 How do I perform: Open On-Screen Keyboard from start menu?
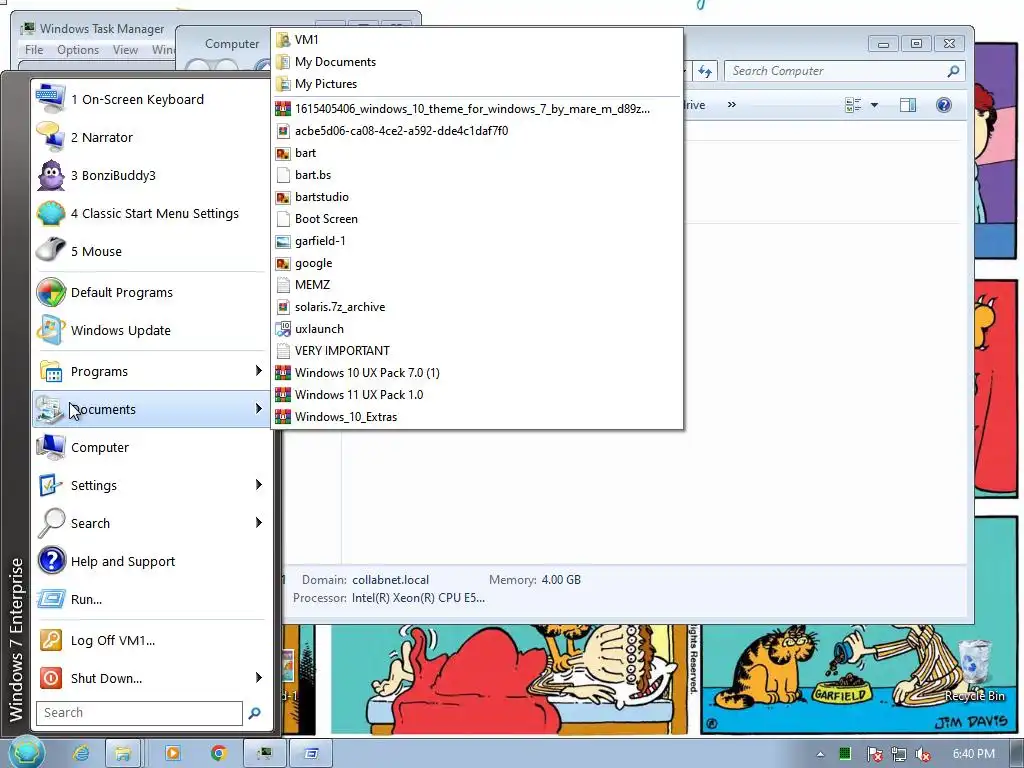152,99
